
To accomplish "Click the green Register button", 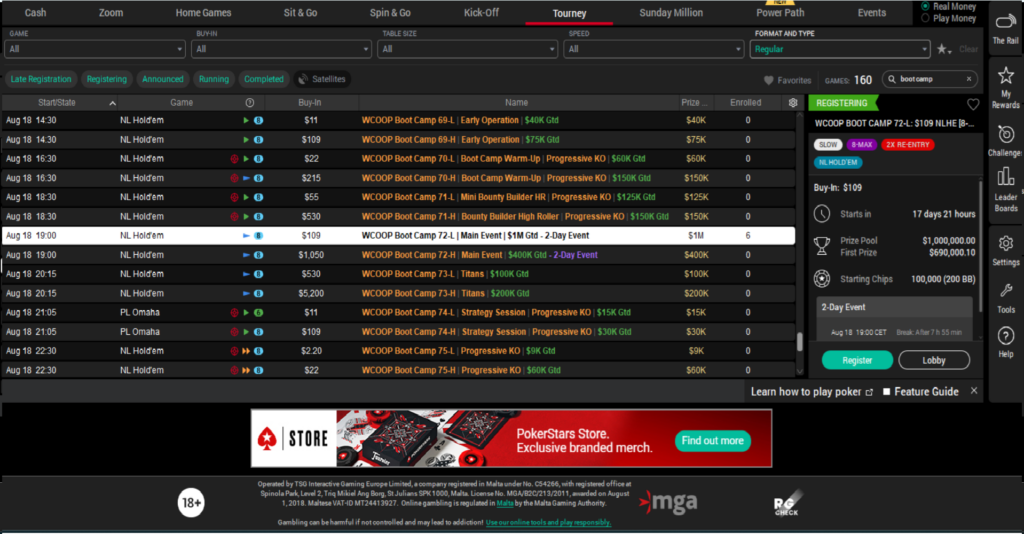I will pyautogui.click(x=857, y=360).
